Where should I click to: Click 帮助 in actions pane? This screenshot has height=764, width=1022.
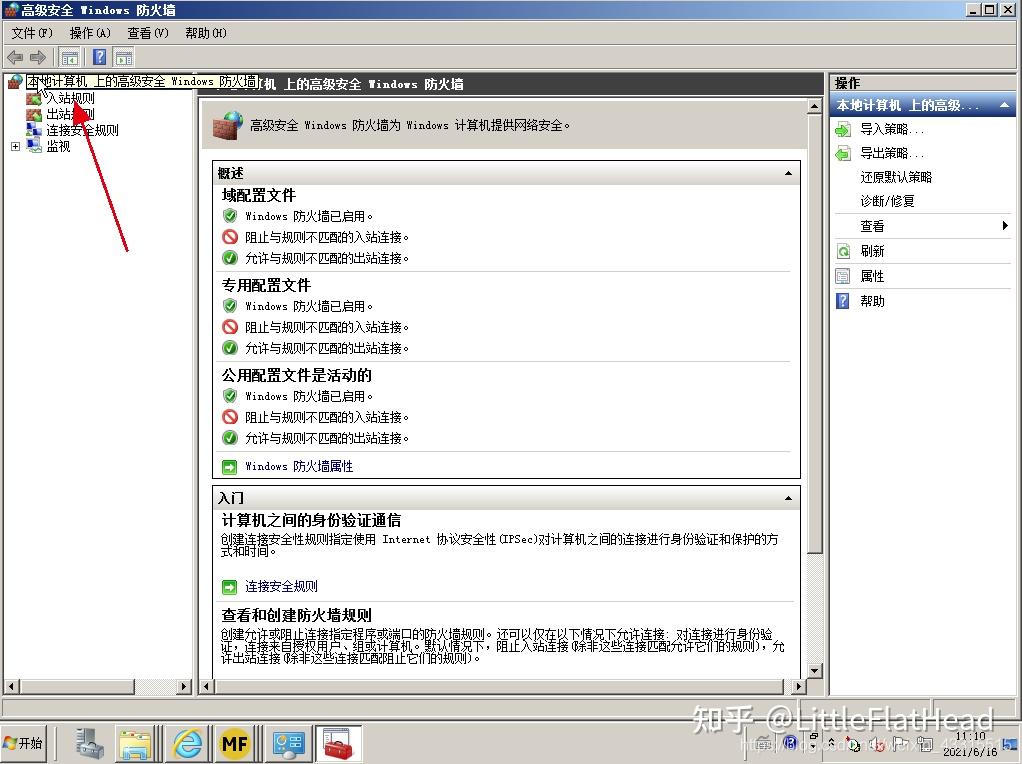pyautogui.click(x=872, y=301)
